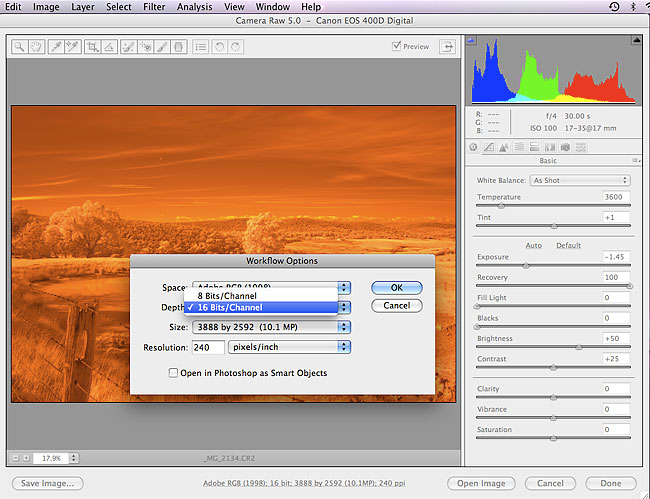The width and height of the screenshot is (650, 499).
Task: Open the Filter menu
Action: (x=154, y=7)
